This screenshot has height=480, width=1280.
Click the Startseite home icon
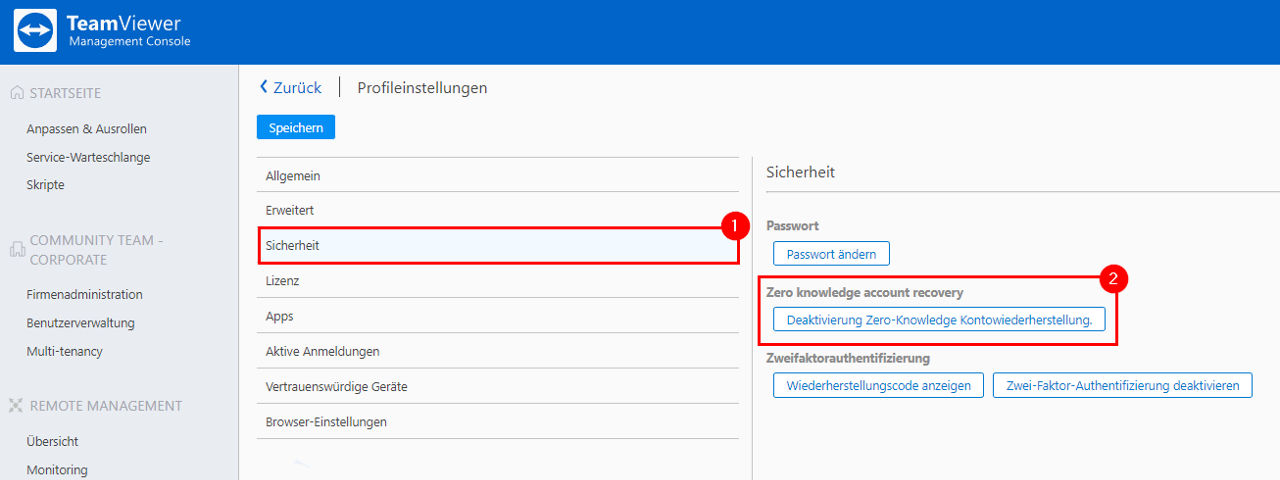coord(16,93)
